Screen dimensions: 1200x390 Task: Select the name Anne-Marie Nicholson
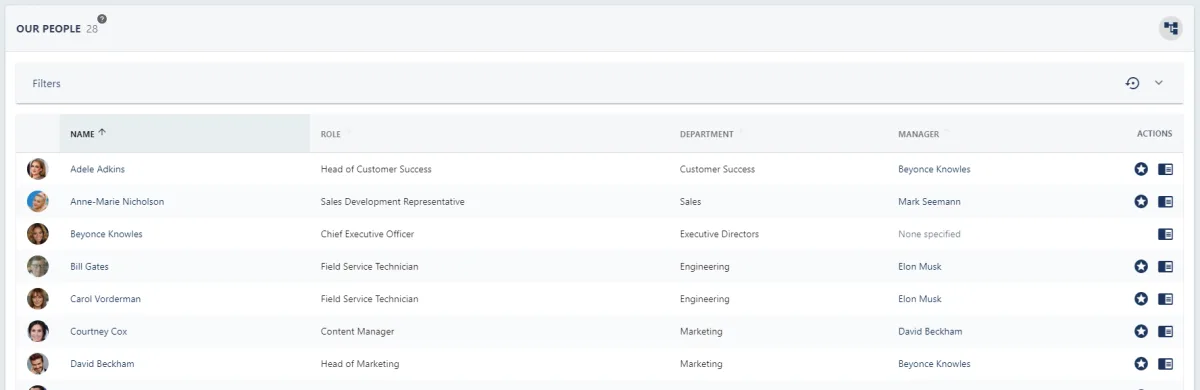pyautogui.click(x=117, y=201)
